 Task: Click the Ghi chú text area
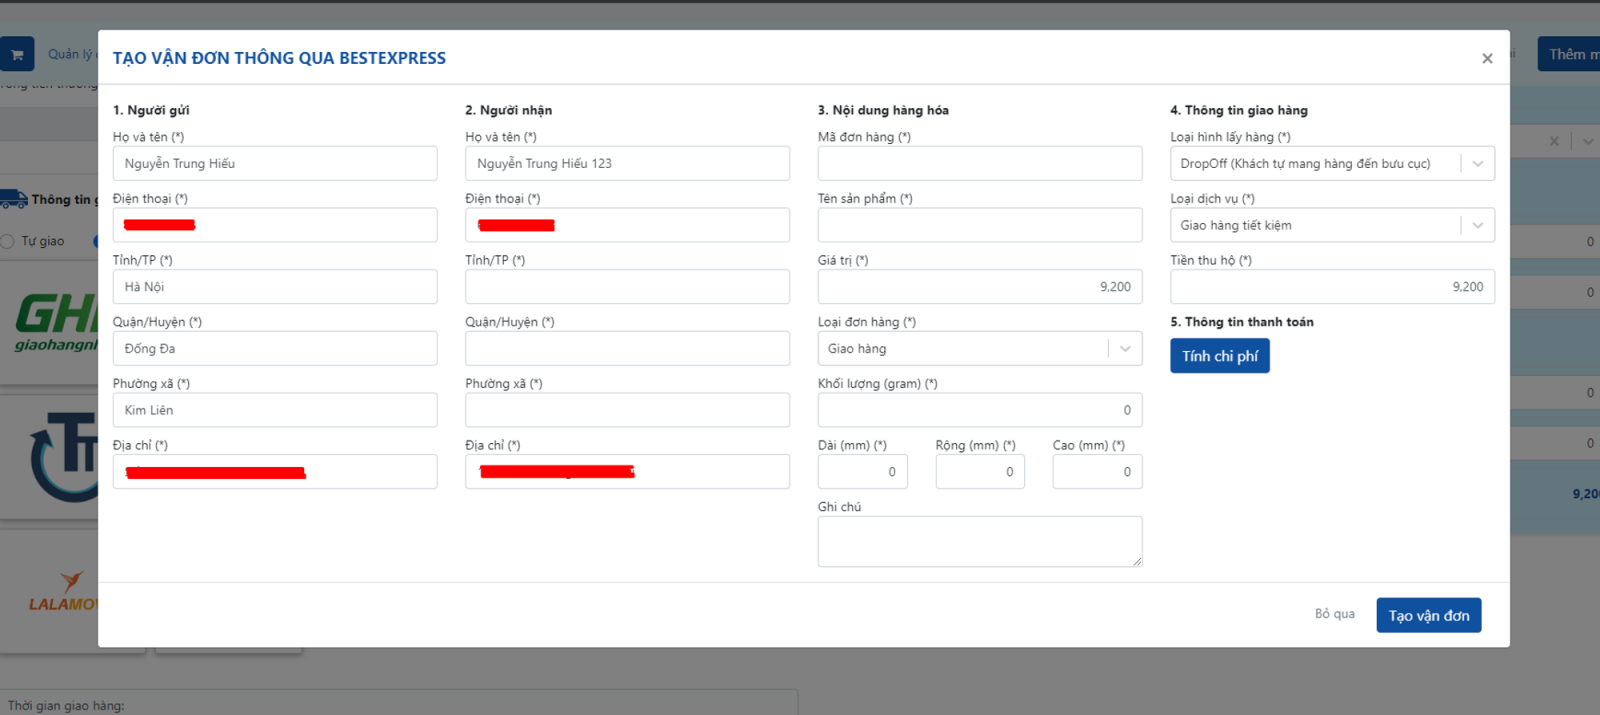click(979, 542)
